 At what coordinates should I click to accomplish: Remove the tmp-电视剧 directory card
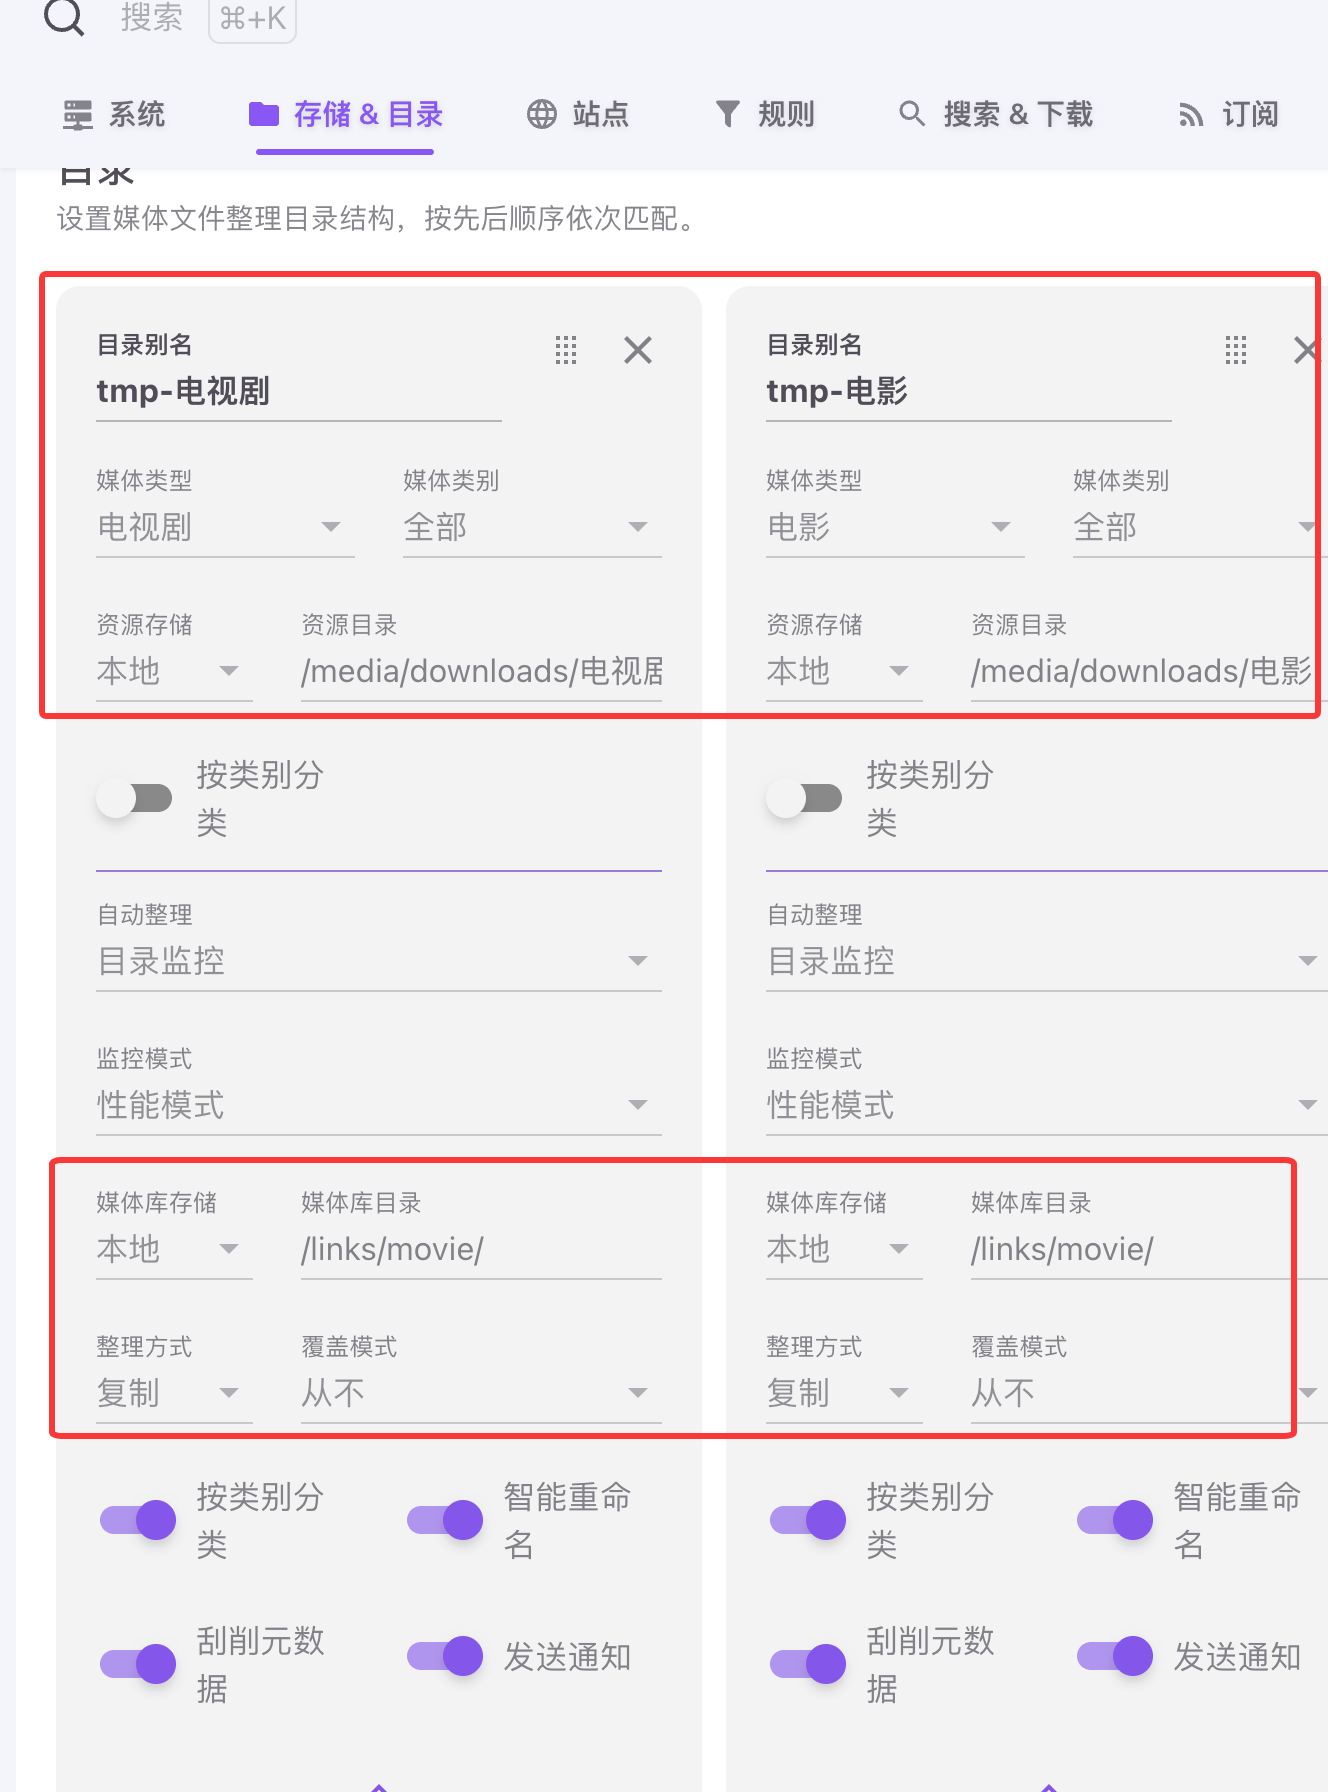point(637,350)
